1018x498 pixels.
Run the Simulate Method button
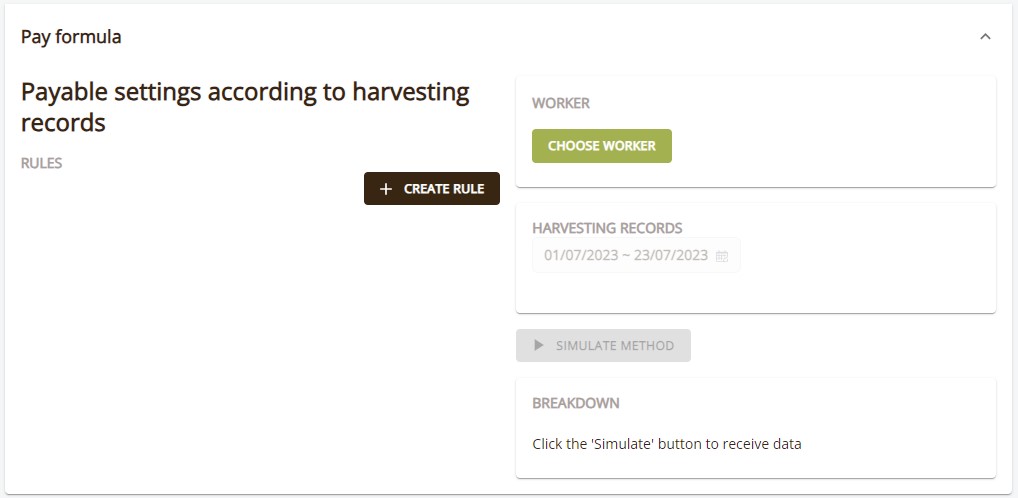tap(603, 345)
